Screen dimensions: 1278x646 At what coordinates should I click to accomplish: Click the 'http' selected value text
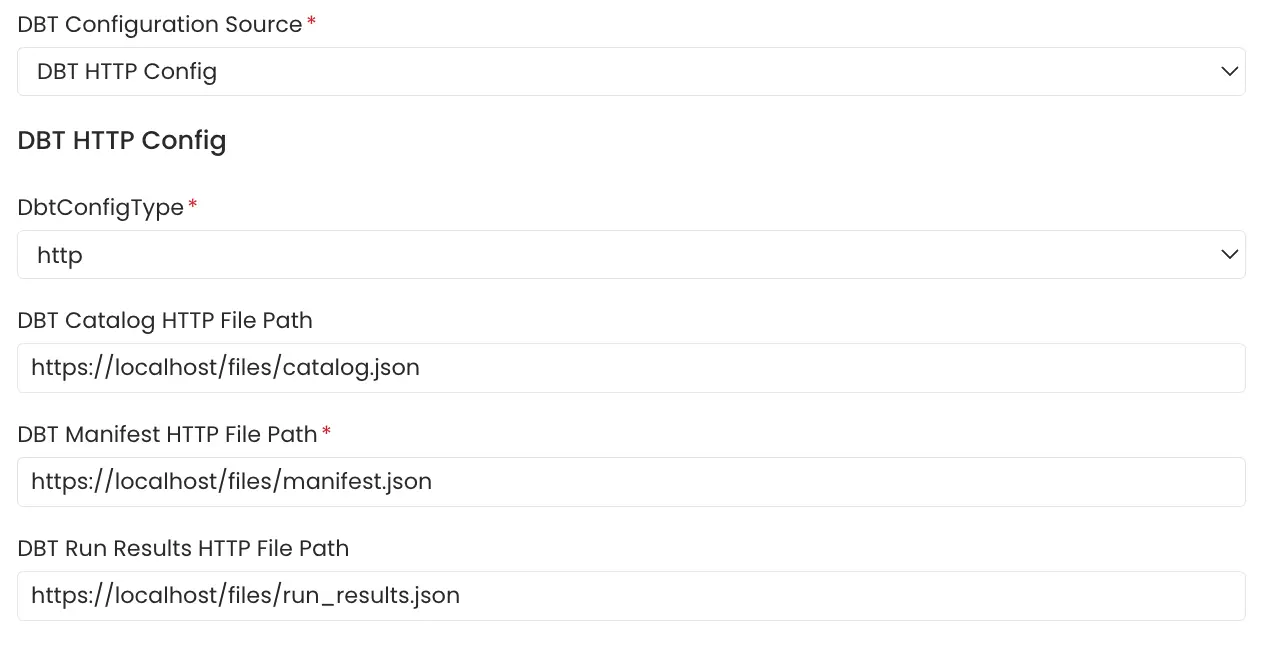pos(60,256)
